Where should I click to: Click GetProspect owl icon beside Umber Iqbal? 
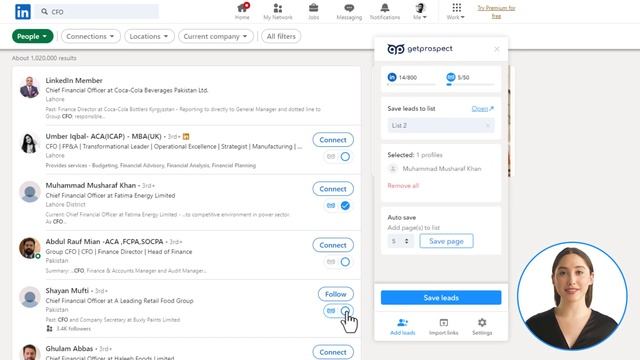(x=331, y=157)
